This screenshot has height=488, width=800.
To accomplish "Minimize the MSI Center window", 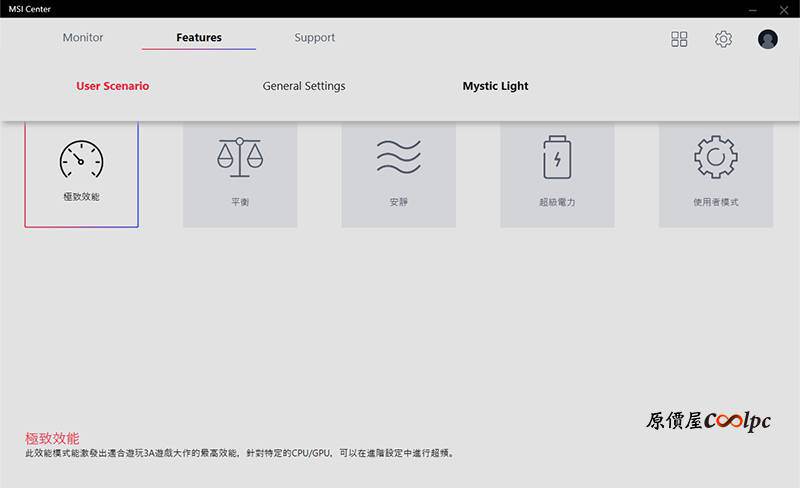I will coord(753,10).
